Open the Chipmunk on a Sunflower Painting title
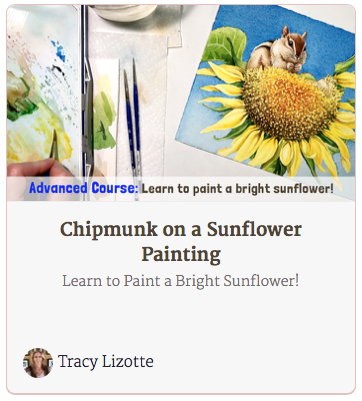 [x=181, y=242]
